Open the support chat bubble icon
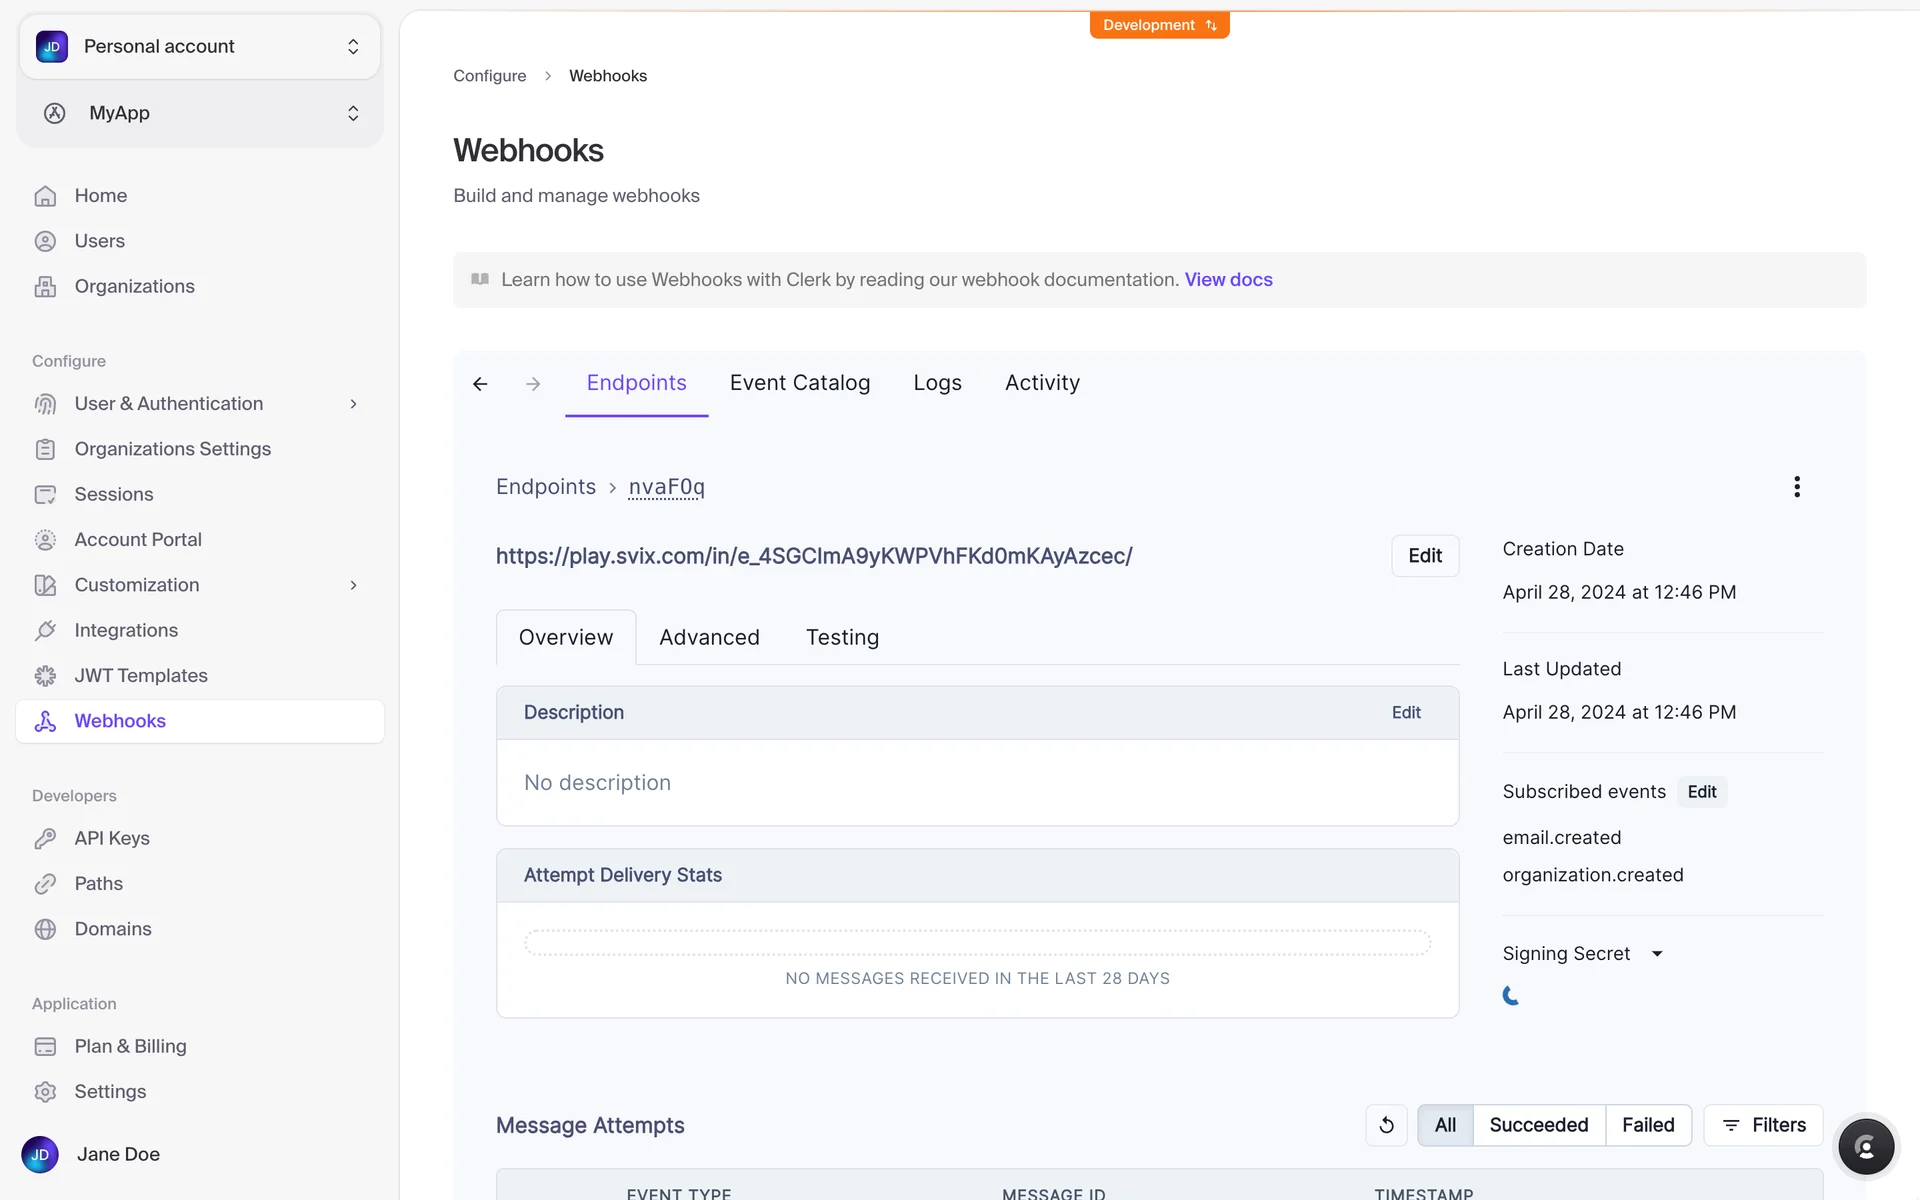This screenshot has height=1200, width=1920. tap(1865, 1146)
